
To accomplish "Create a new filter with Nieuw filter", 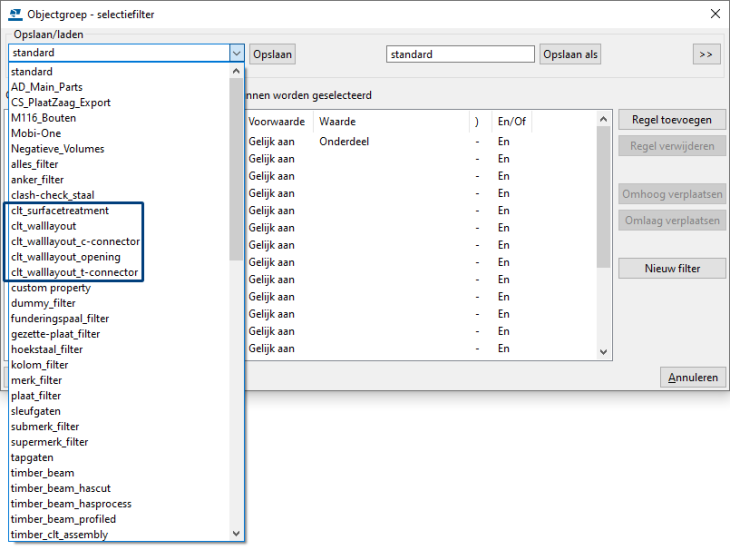I will pos(671,268).
